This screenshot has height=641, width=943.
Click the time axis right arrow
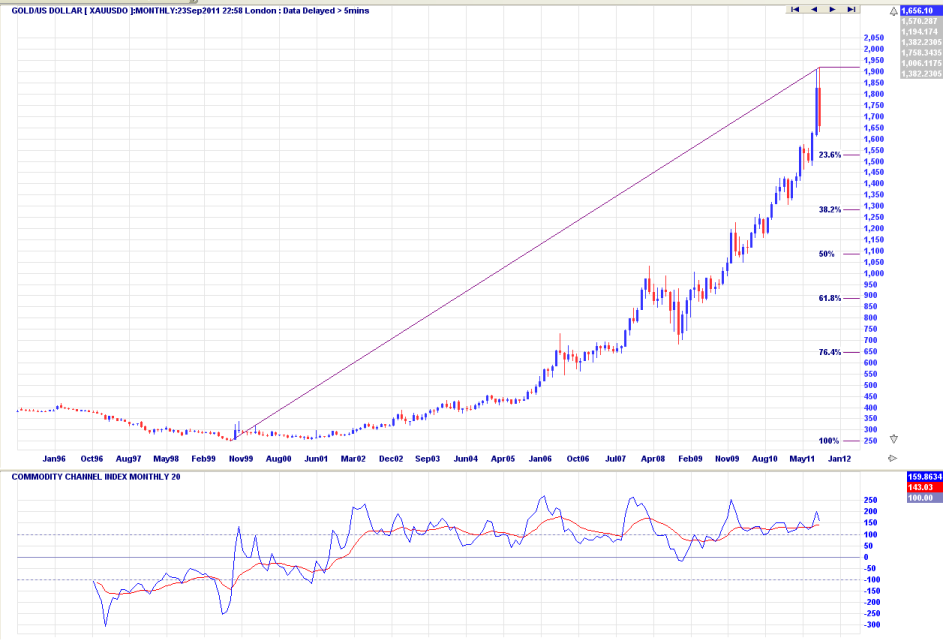coord(892,458)
